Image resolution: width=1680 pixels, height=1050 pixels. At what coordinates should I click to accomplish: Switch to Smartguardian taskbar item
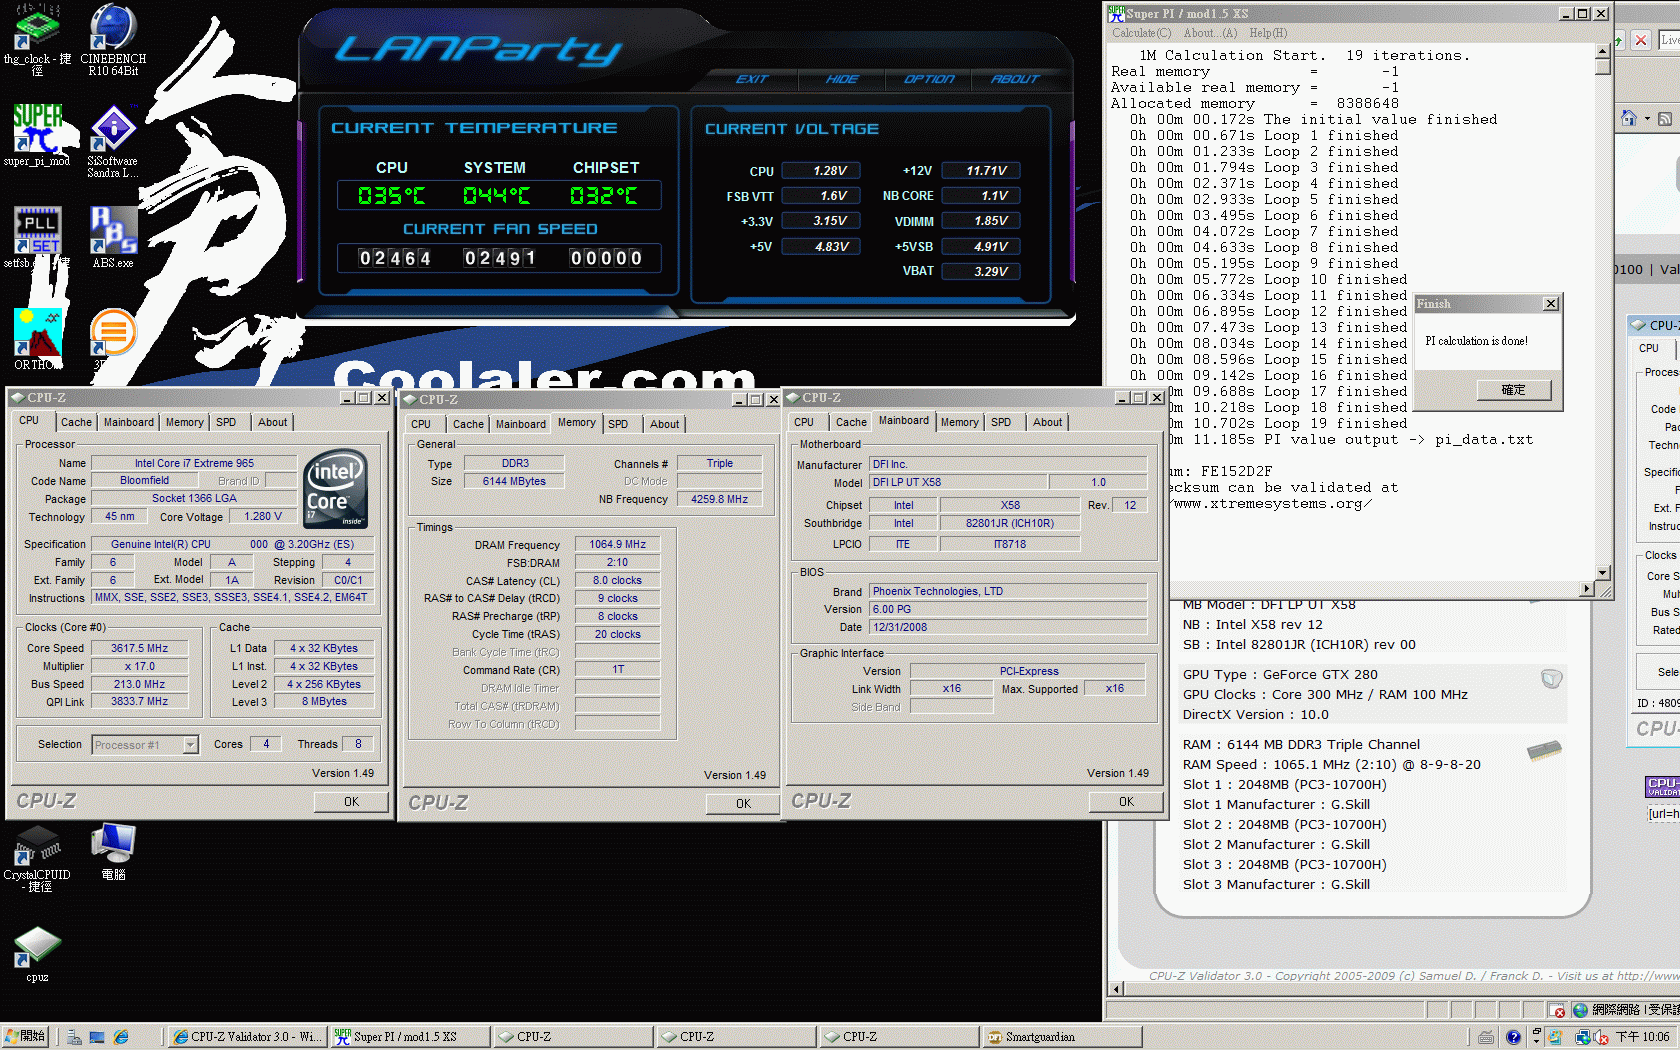(1060, 1037)
